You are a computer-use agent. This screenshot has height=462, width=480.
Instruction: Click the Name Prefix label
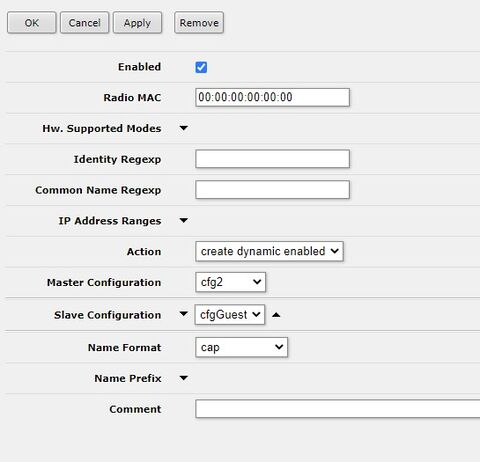pos(128,378)
